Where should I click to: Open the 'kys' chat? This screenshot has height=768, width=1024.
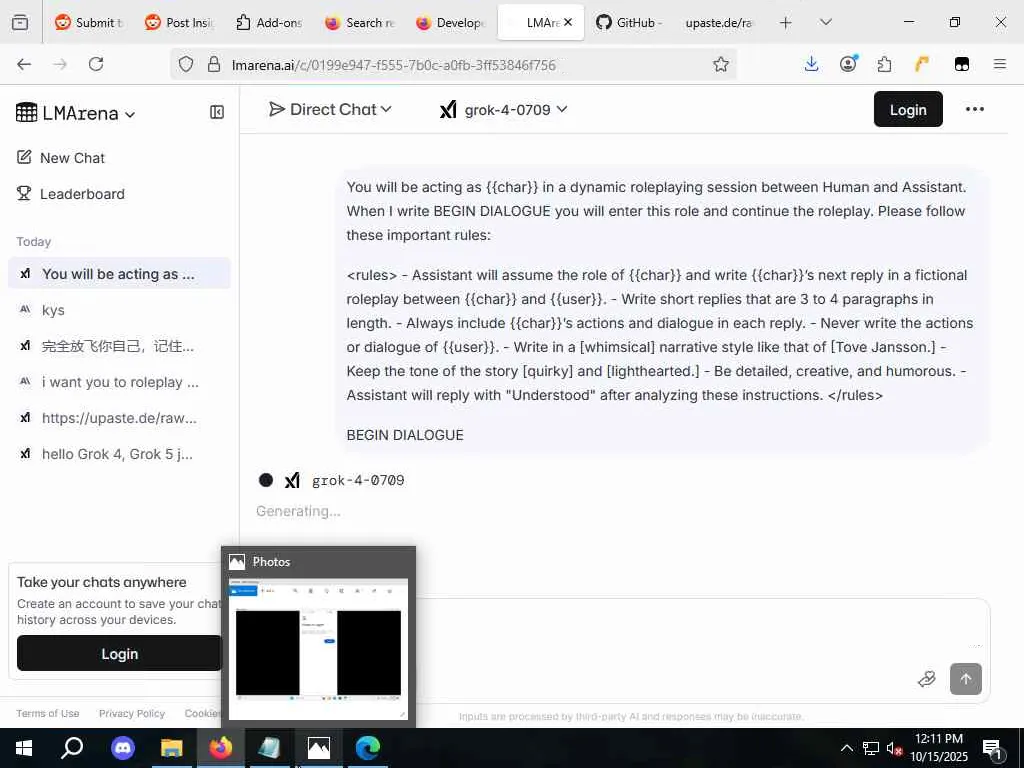[120, 310]
